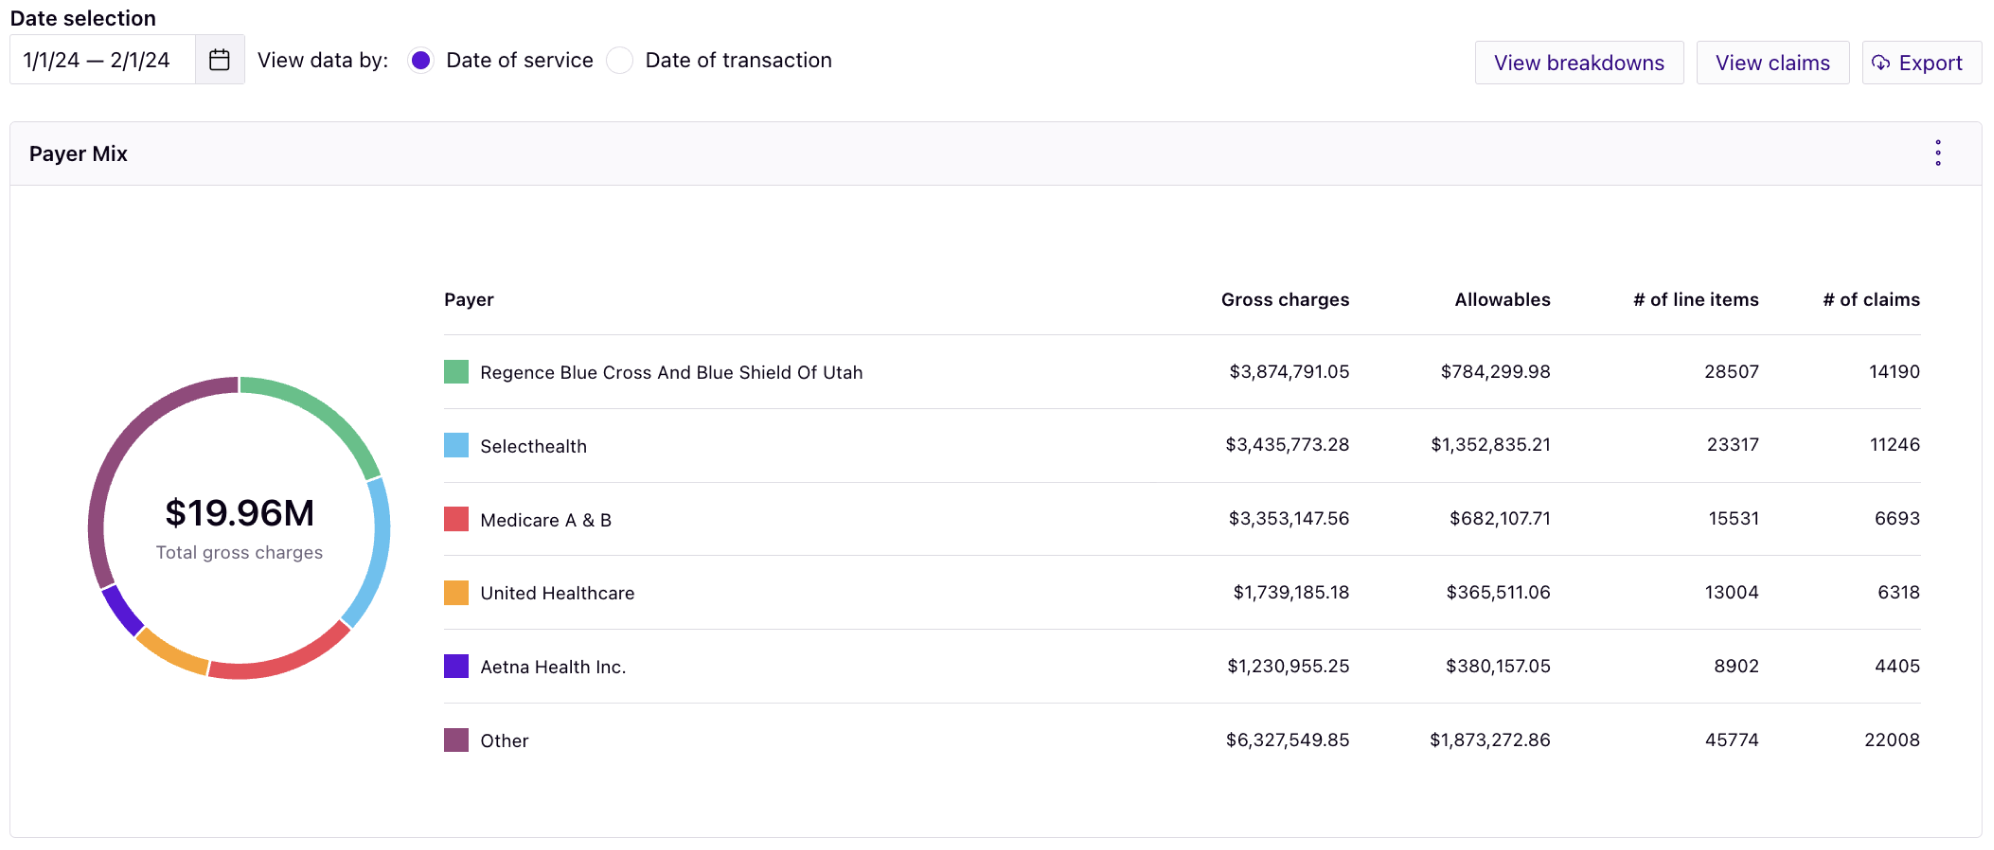Select the Selecthealth payer name

tap(533, 446)
